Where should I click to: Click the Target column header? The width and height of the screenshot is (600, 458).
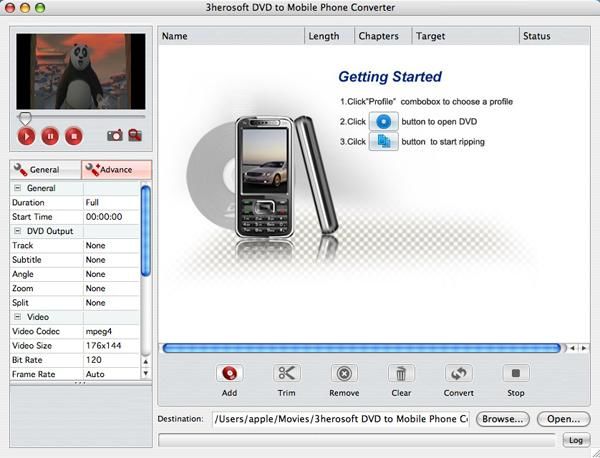pos(465,36)
